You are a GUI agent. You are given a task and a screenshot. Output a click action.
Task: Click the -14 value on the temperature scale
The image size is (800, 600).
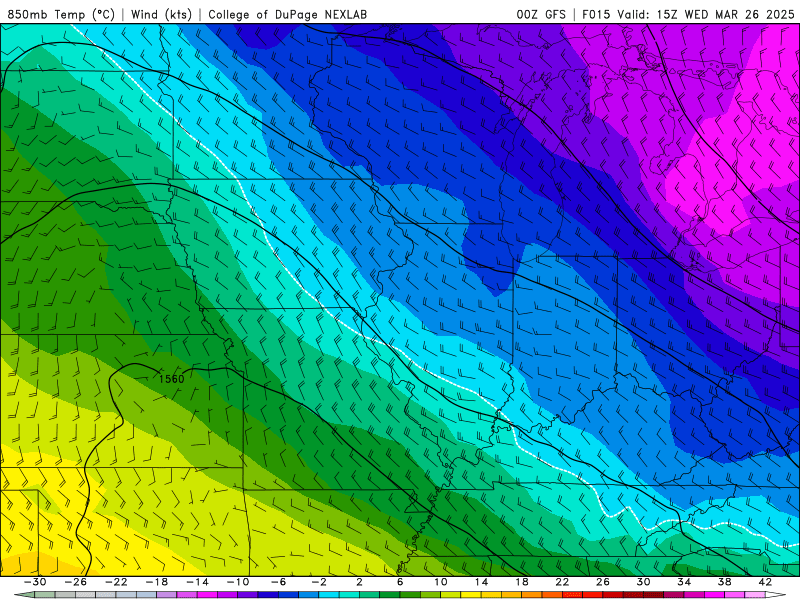click(197, 582)
